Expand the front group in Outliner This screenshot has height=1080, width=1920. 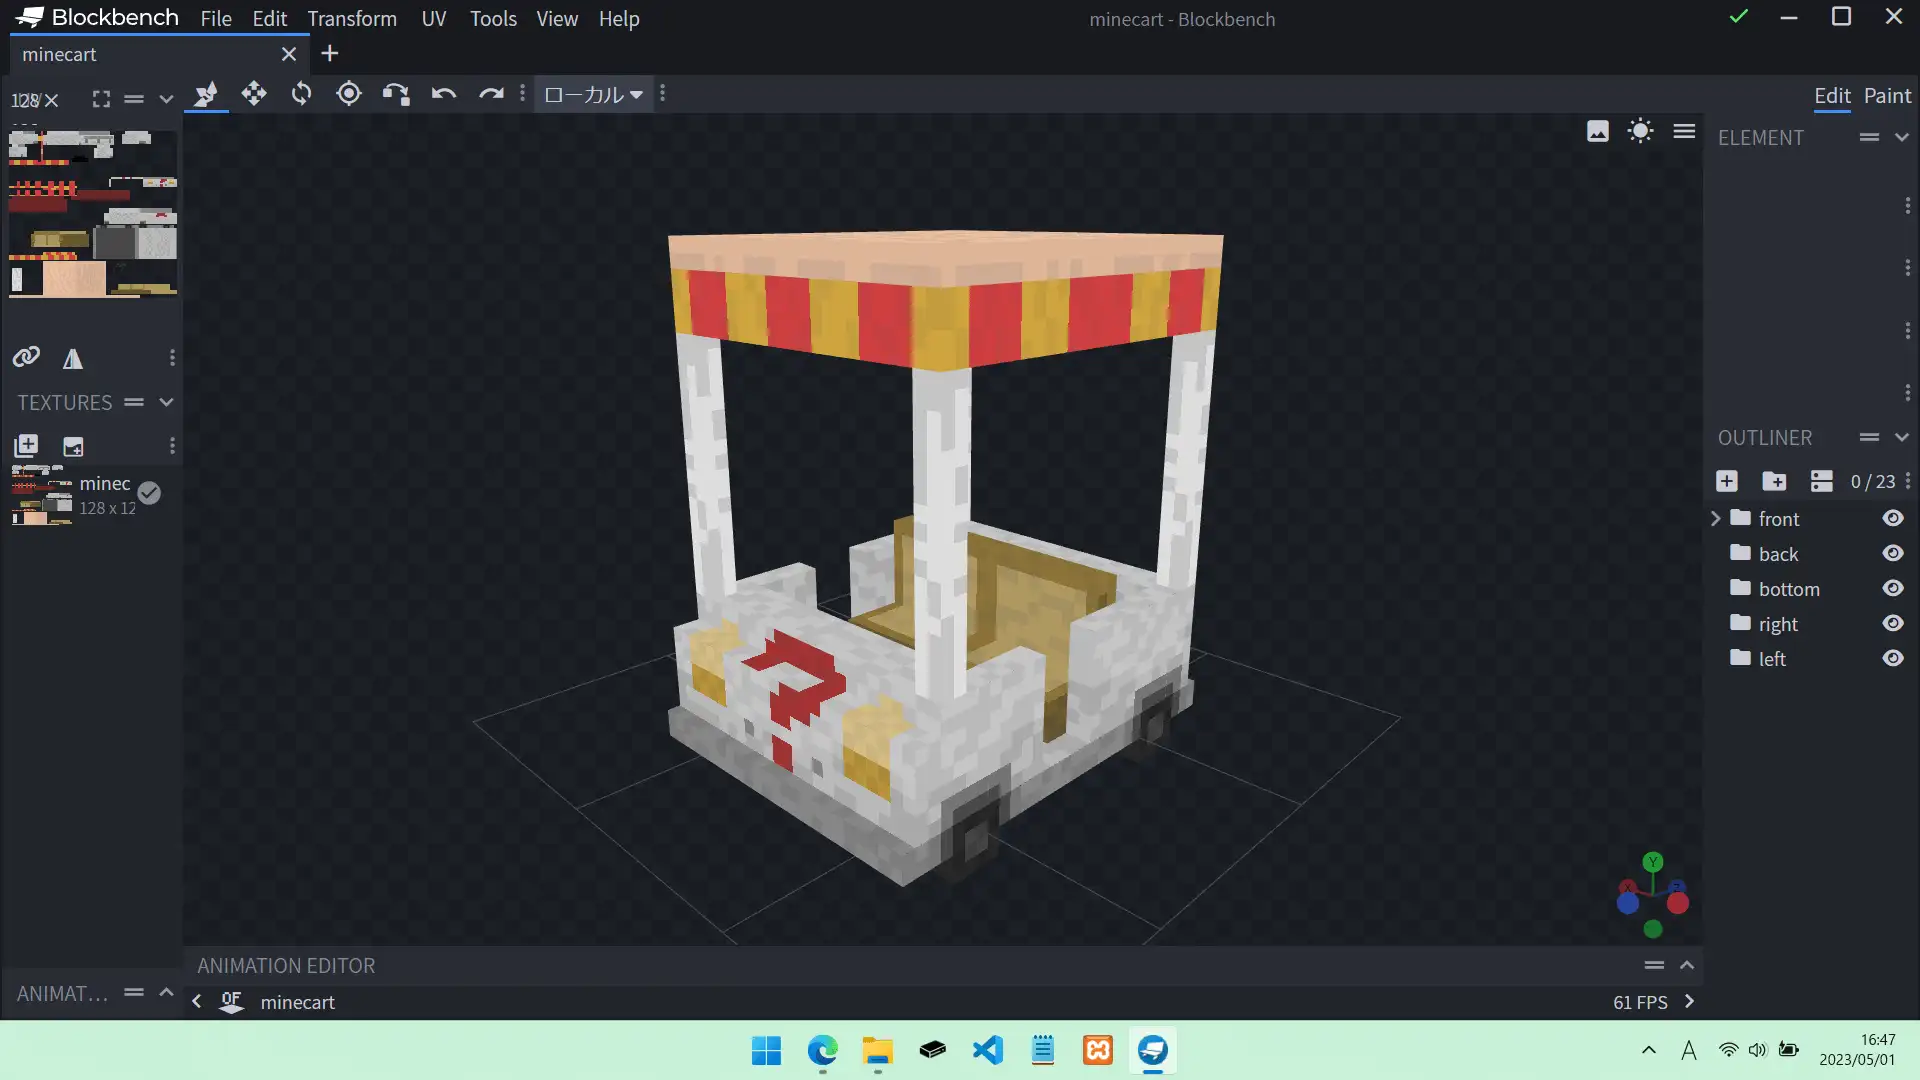1716,518
